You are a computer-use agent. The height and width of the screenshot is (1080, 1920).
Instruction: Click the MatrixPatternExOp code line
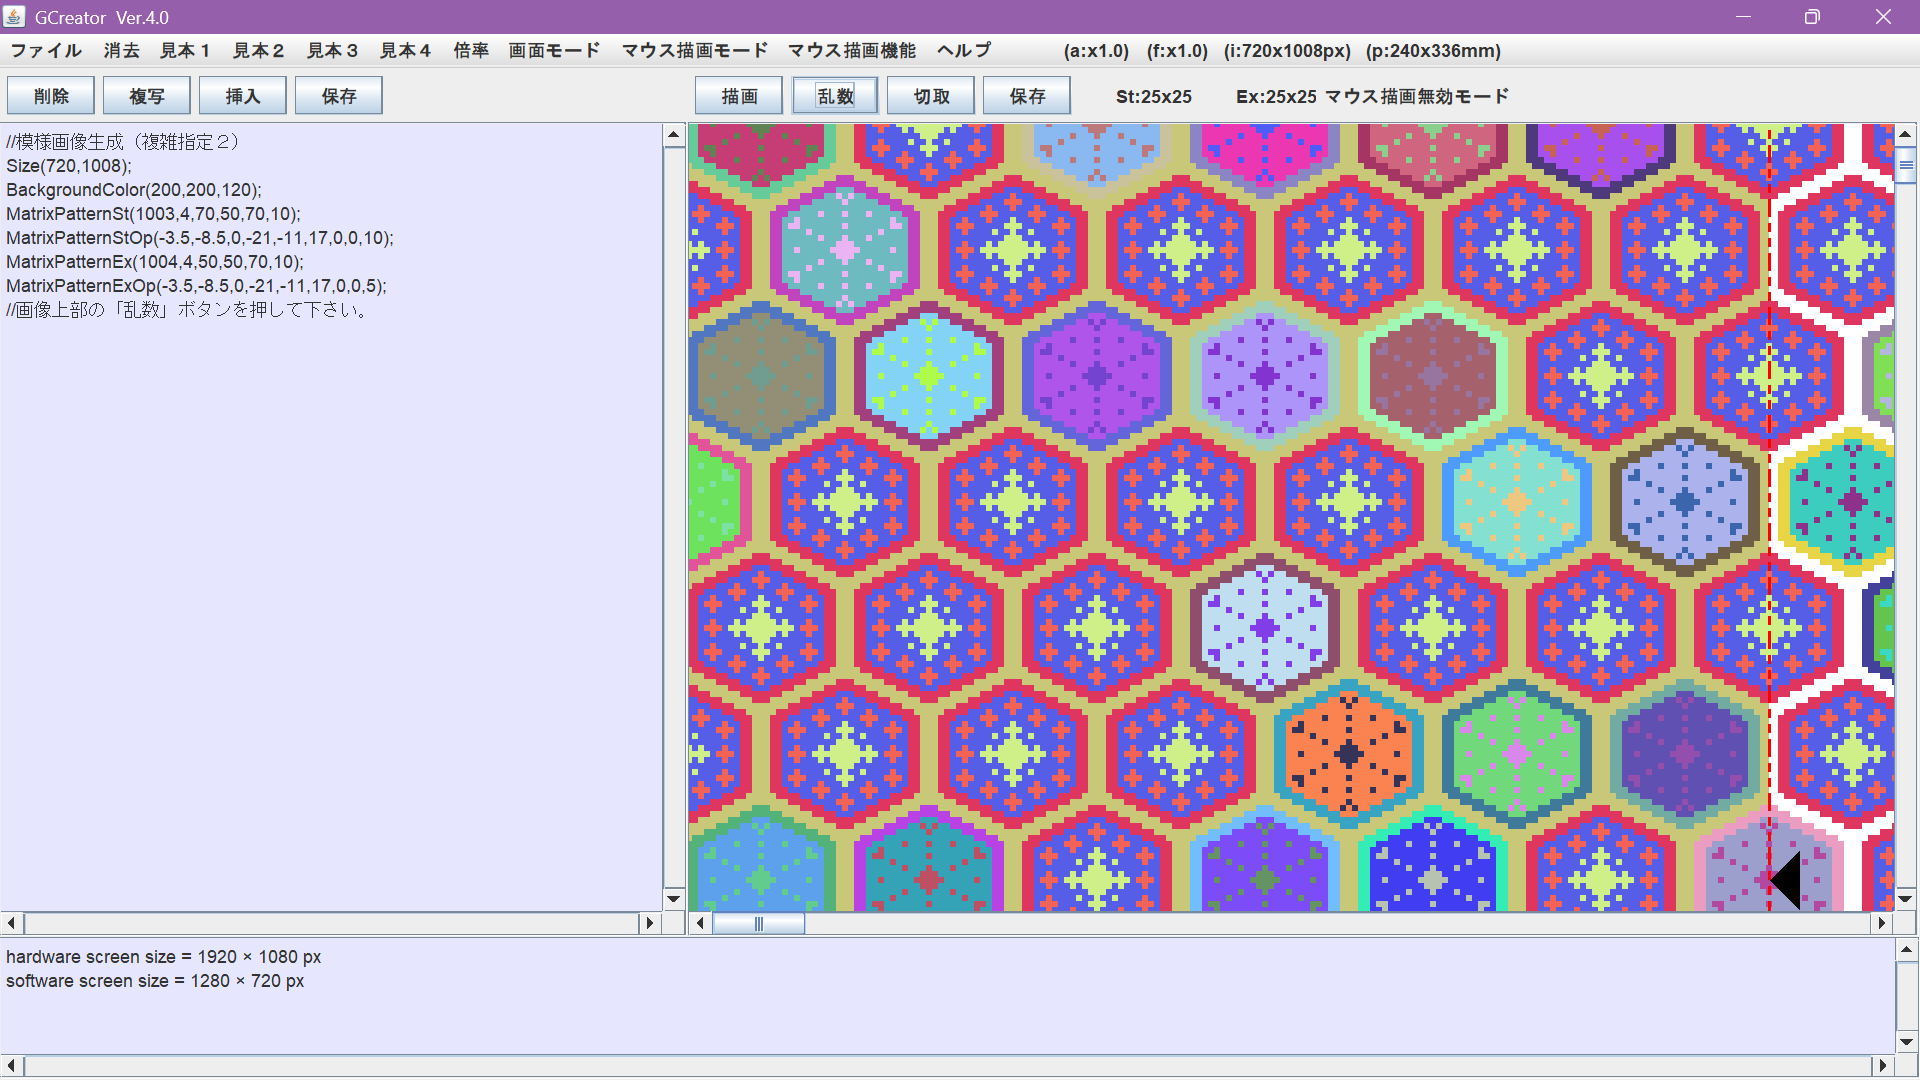[x=196, y=286]
